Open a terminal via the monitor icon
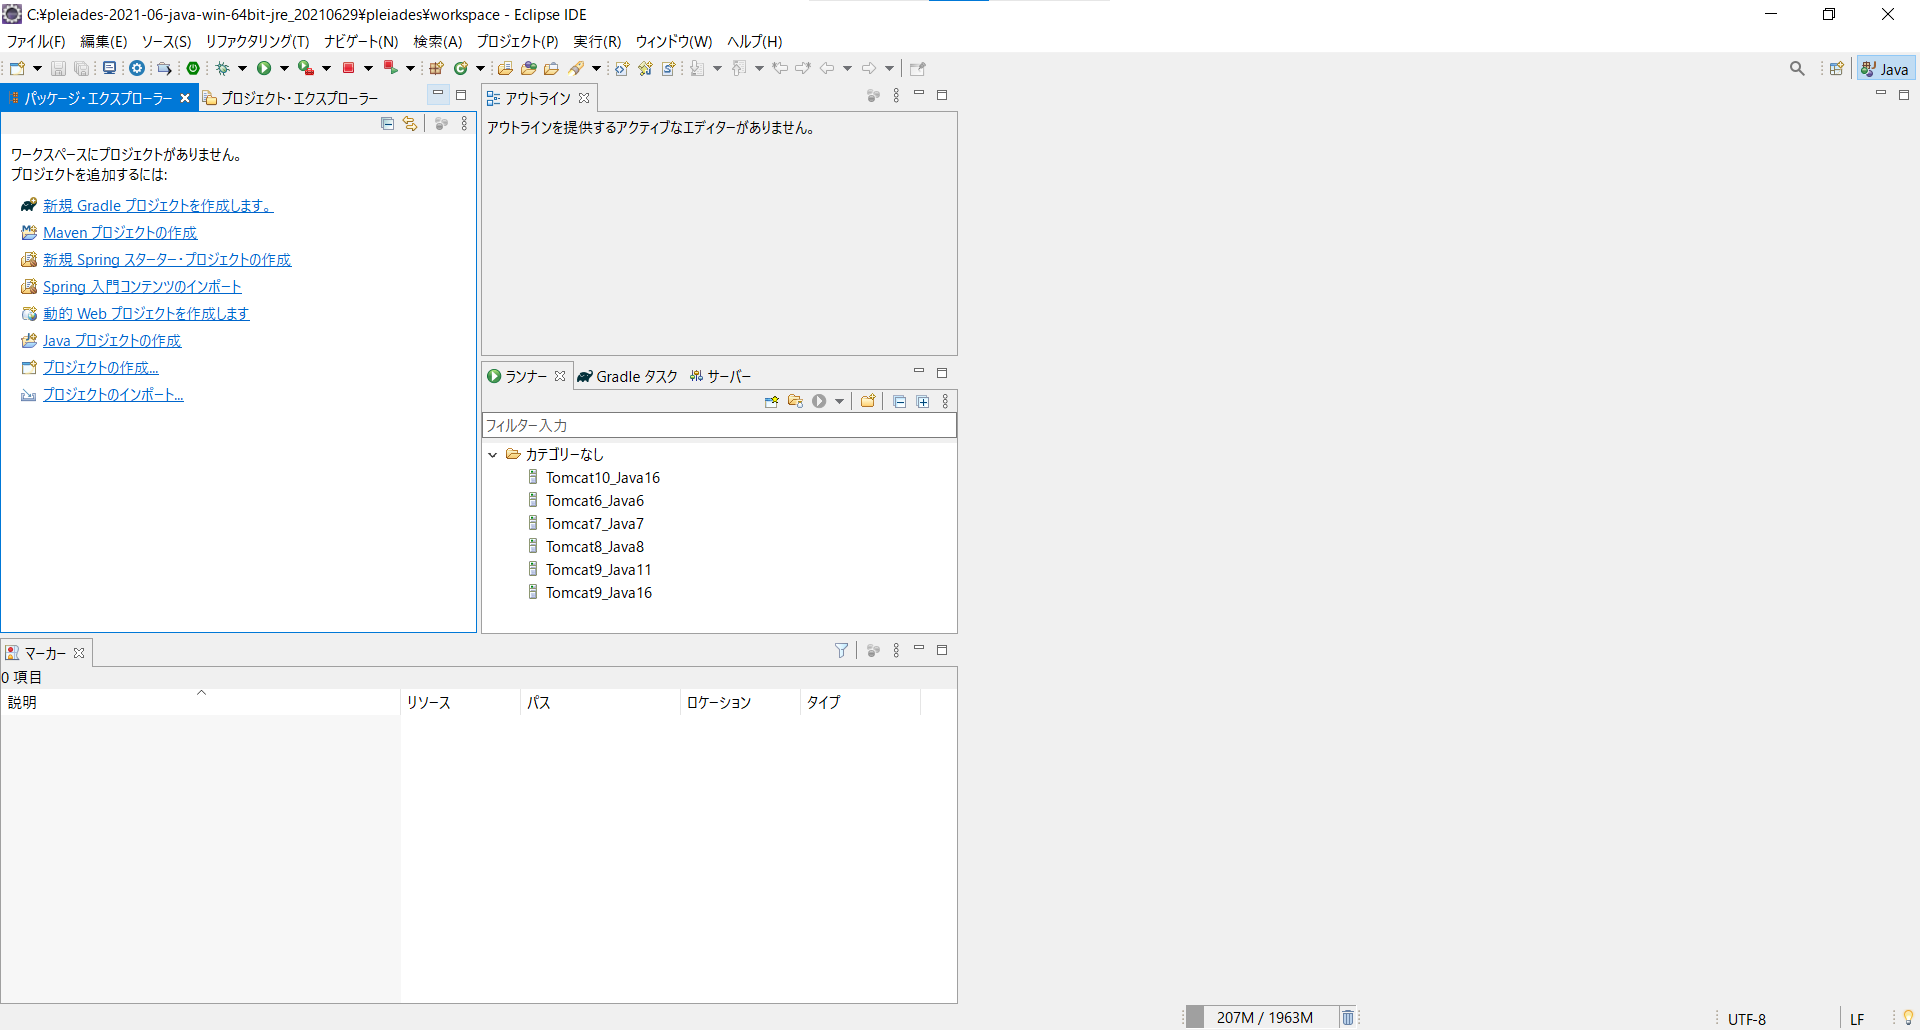The image size is (1920, 1030). point(110,68)
